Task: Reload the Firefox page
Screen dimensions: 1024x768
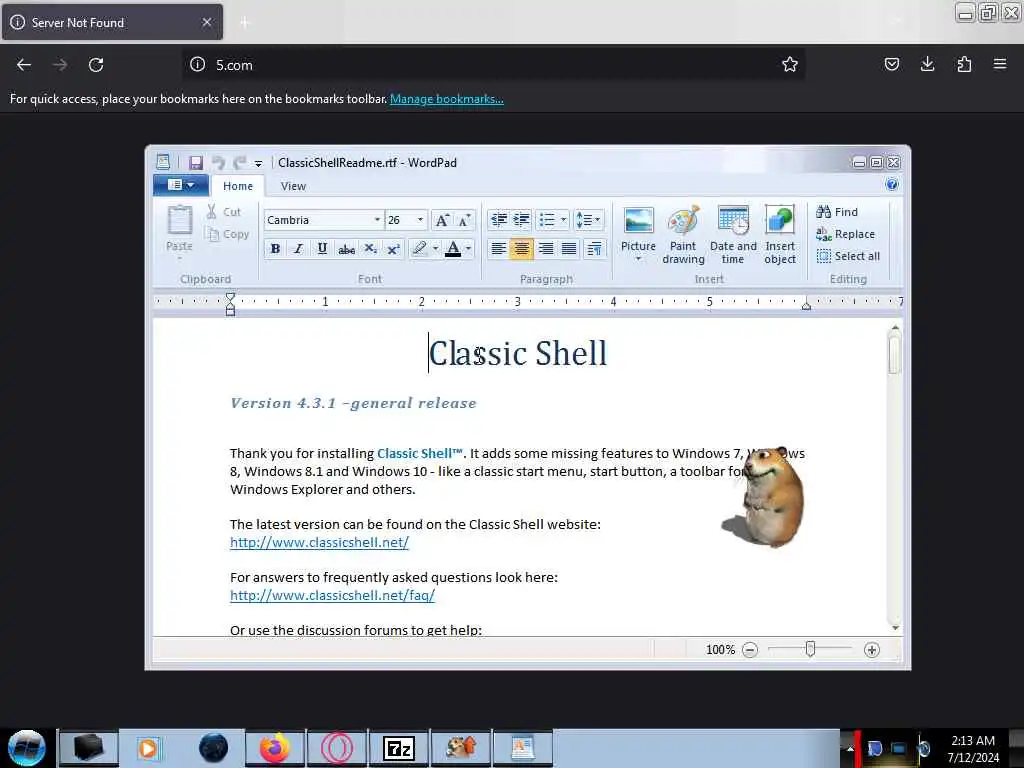Action: [96, 65]
